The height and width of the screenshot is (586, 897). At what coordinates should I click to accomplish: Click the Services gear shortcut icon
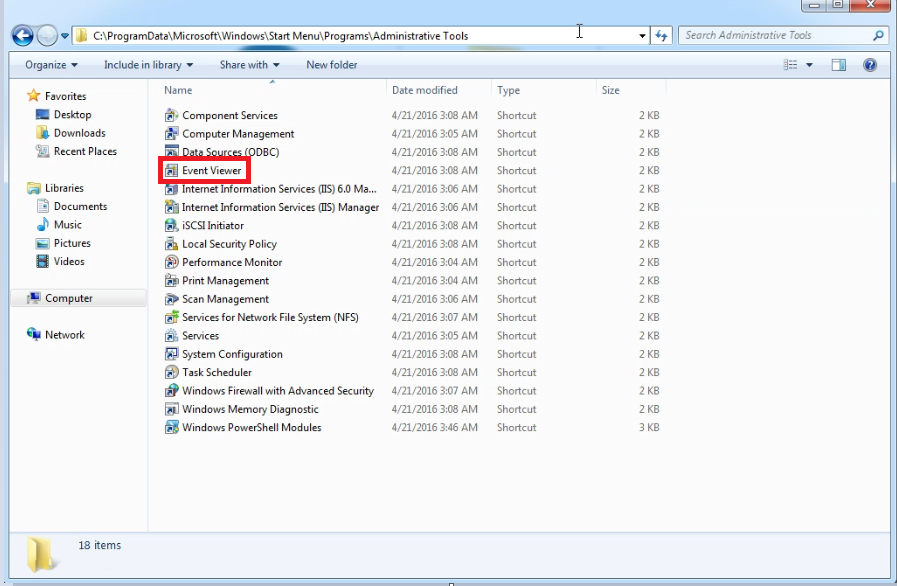(171, 335)
